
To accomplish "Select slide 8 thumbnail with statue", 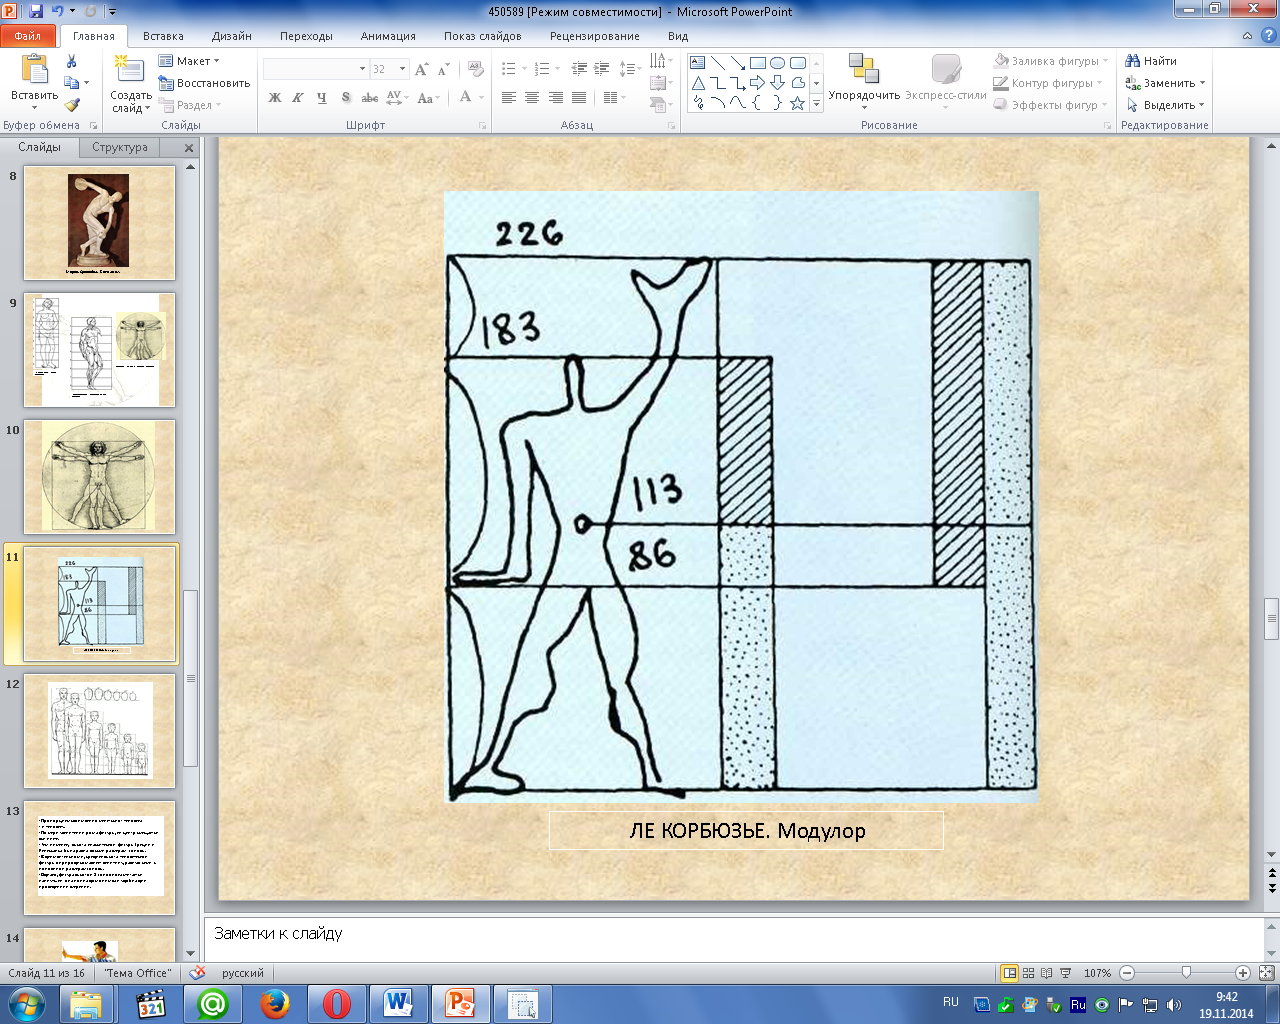I will tap(100, 223).
